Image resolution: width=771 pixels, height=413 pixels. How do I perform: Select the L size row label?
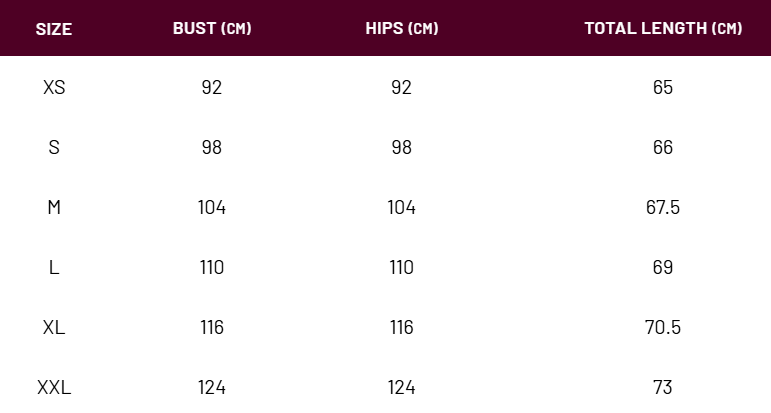point(54,267)
